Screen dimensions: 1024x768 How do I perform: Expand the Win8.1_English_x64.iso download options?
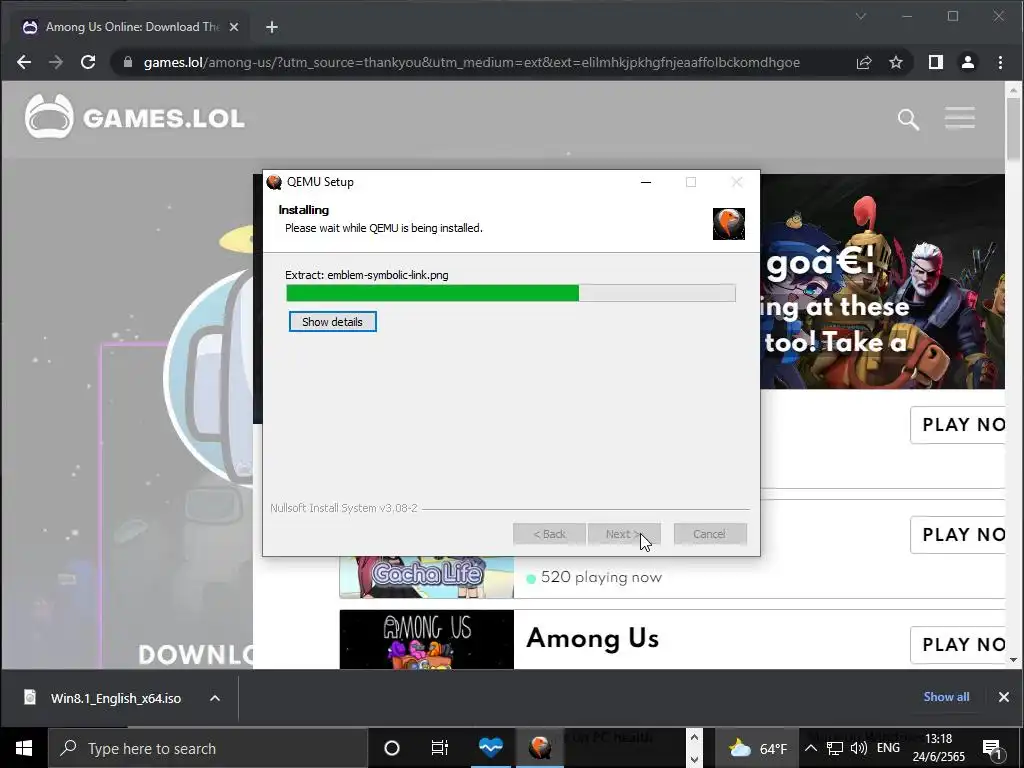(x=215, y=698)
